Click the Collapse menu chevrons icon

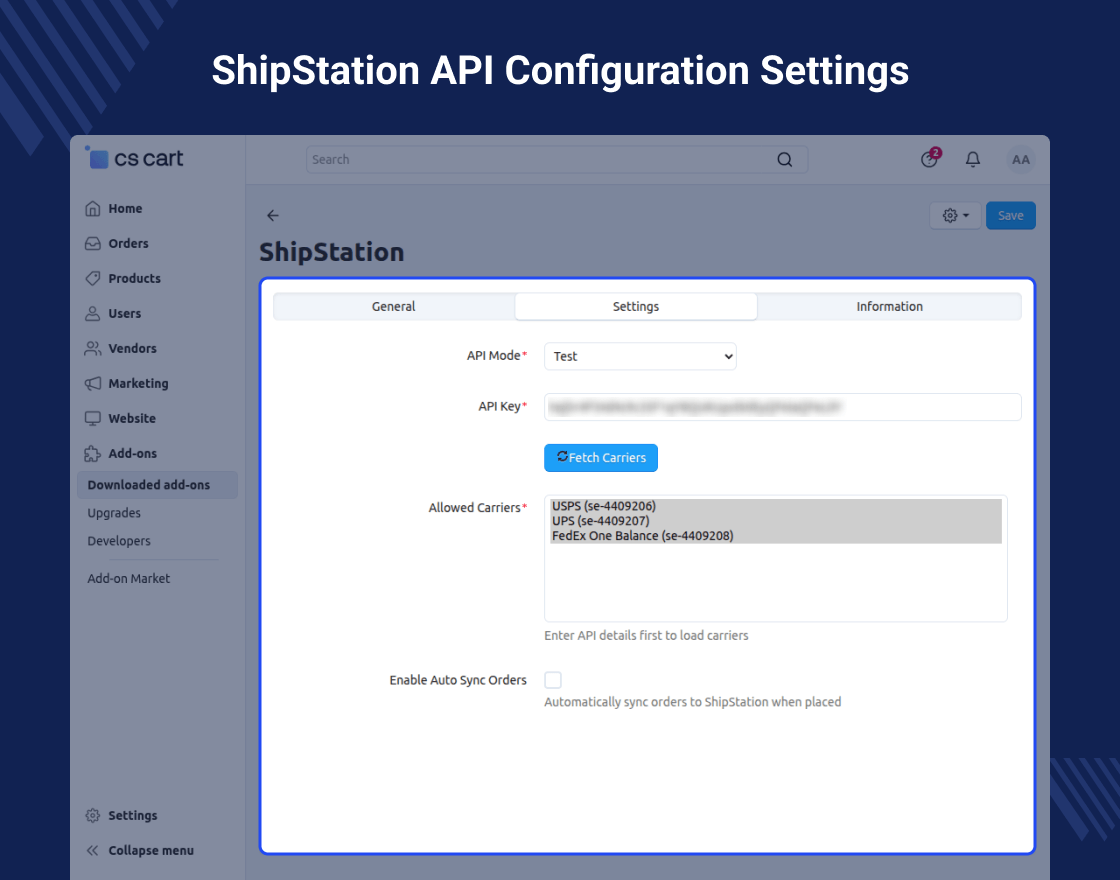[x=93, y=850]
